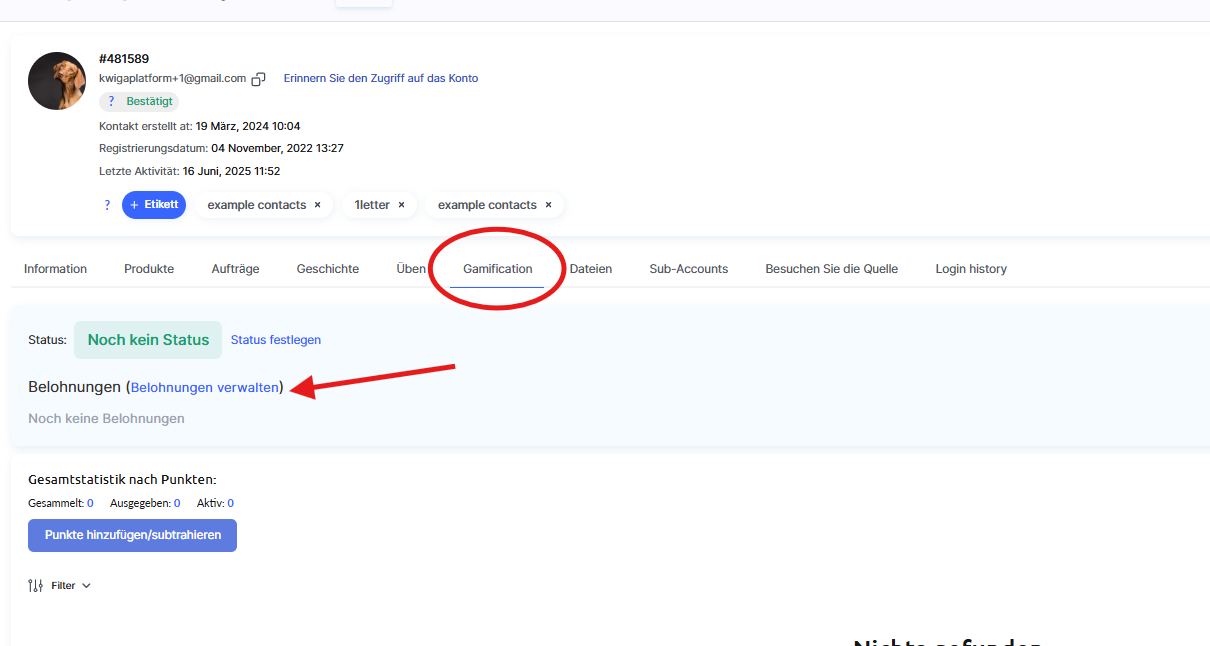Screen dimensions: 1210x646
Task: Click the question mark icon beside labels
Action: pos(107,205)
